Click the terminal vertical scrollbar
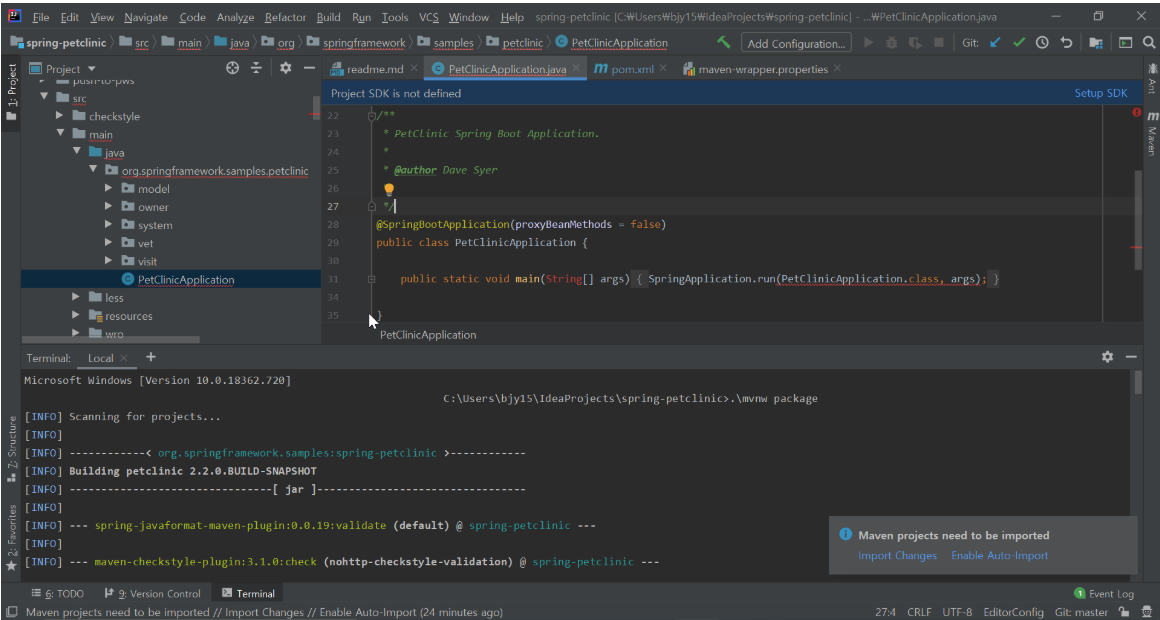Screen dimensions: 1160x620 point(1138,382)
